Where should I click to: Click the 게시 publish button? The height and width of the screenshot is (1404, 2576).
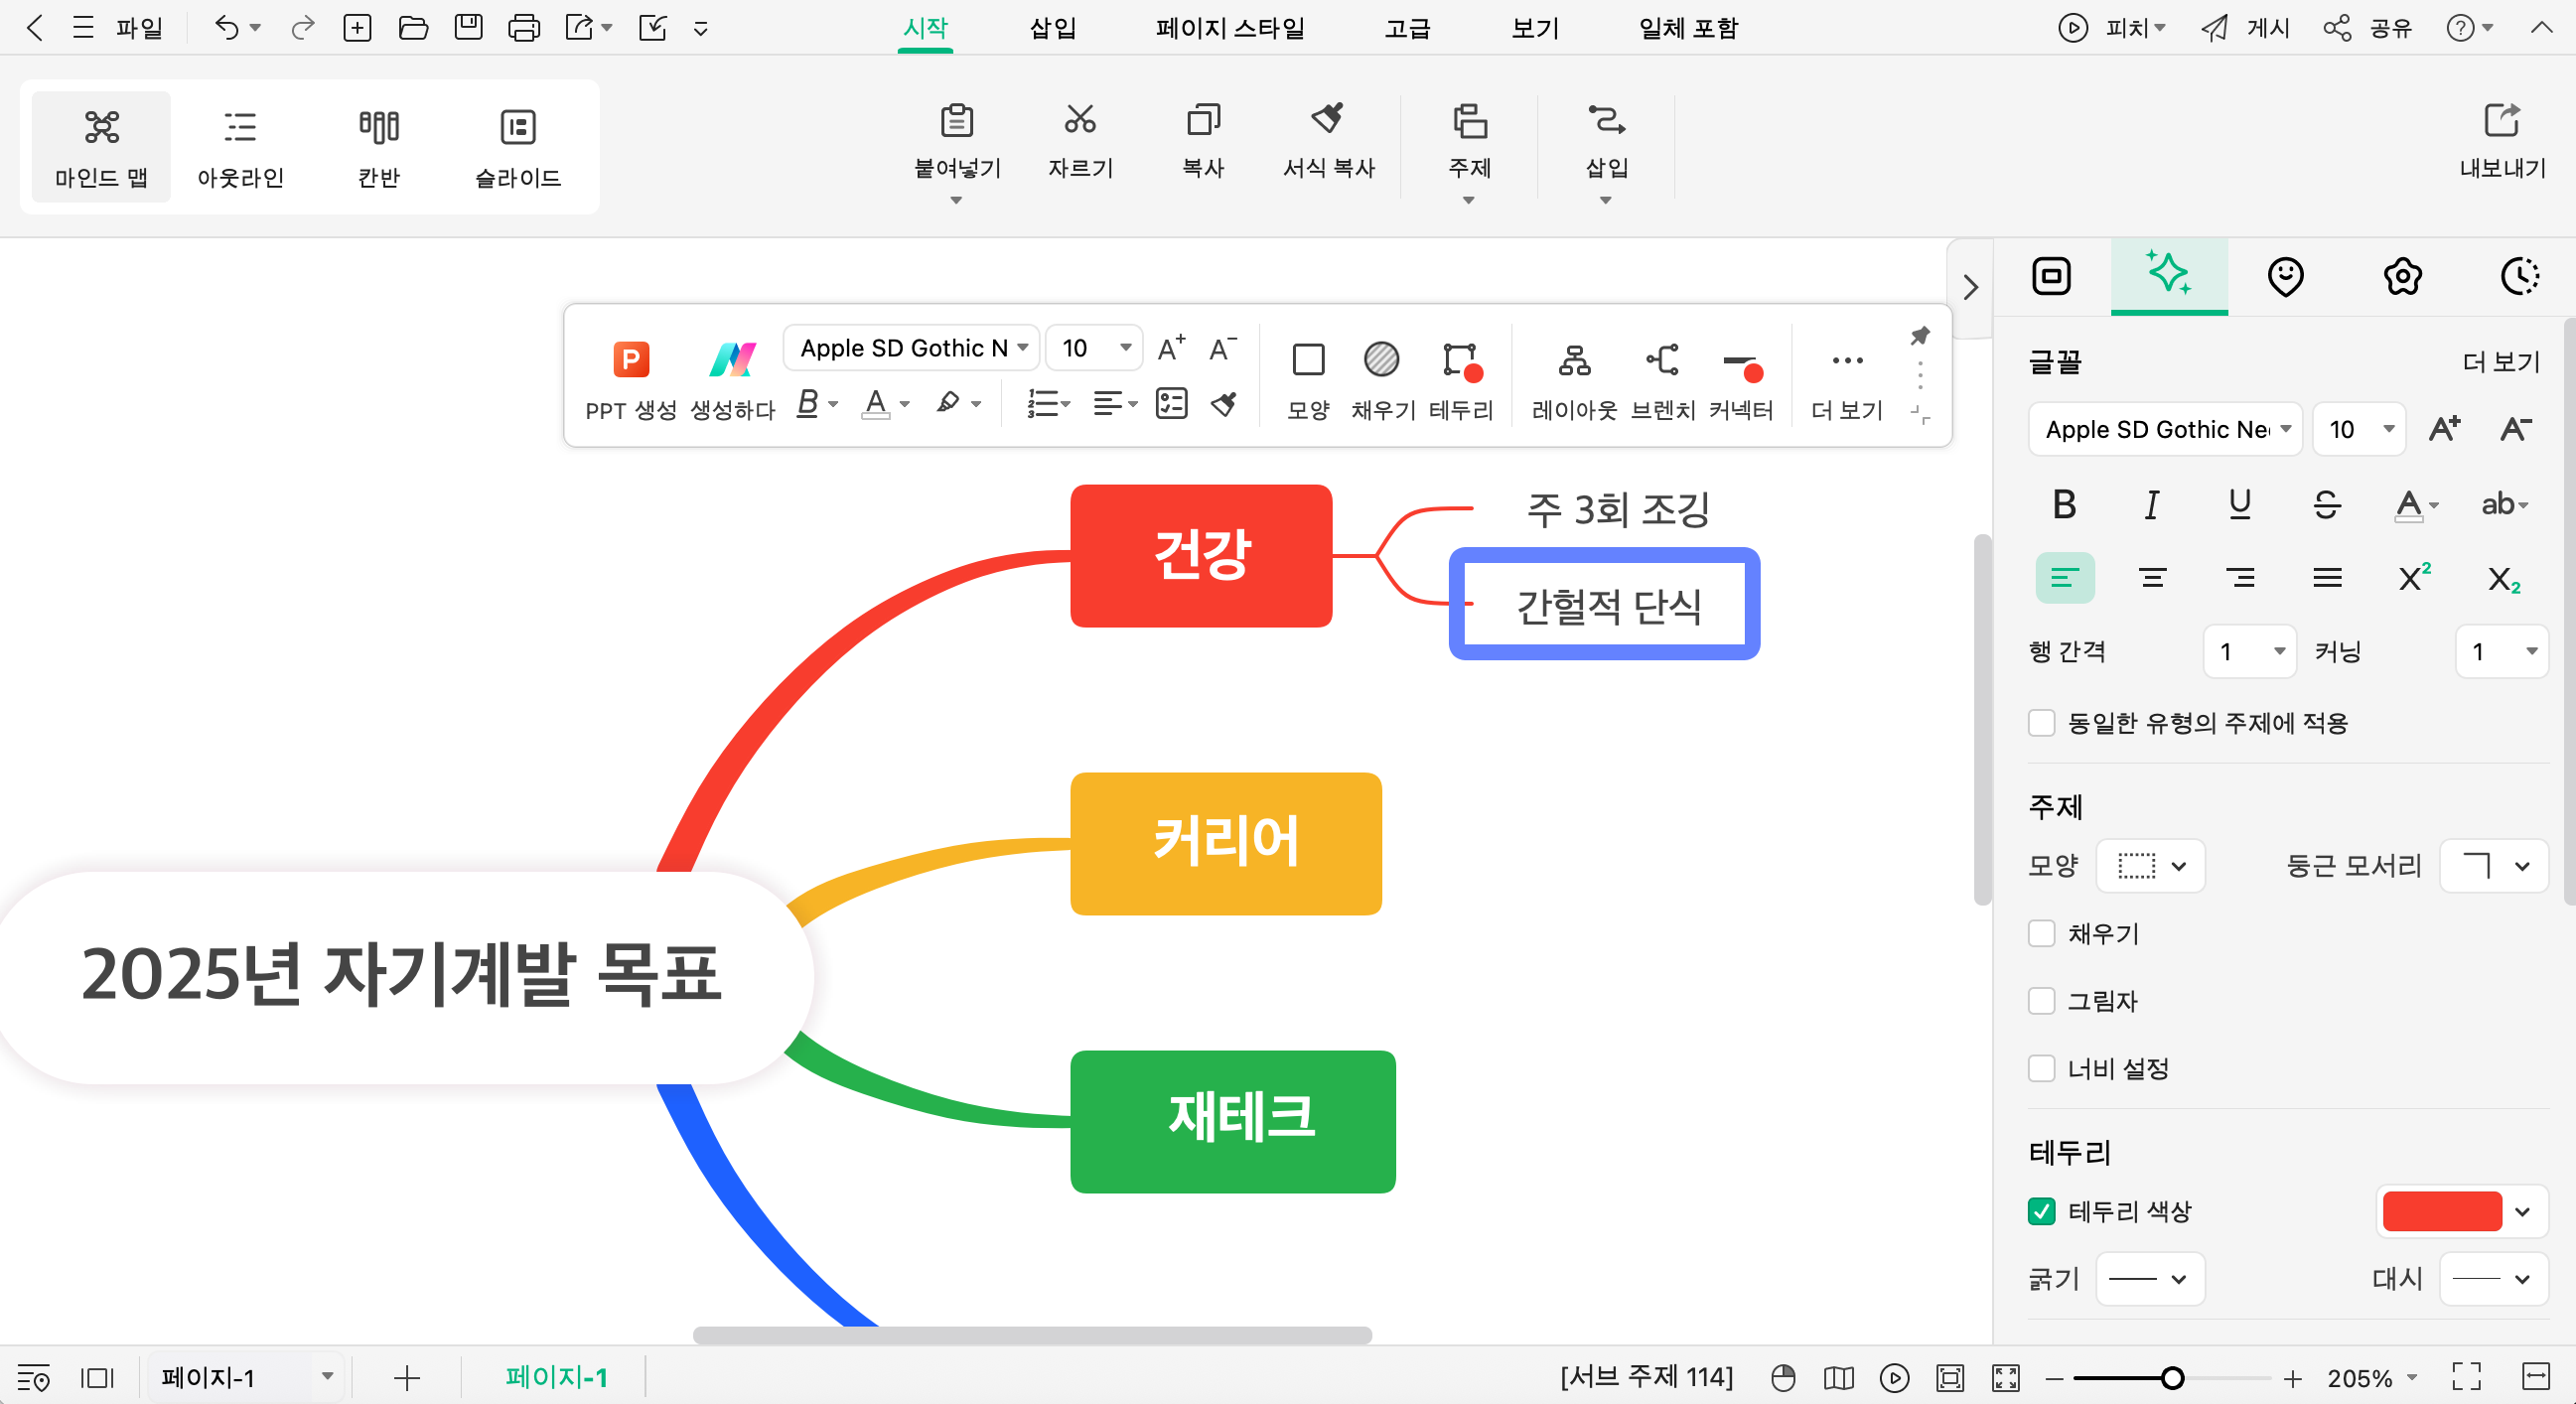pyautogui.click(x=2246, y=28)
